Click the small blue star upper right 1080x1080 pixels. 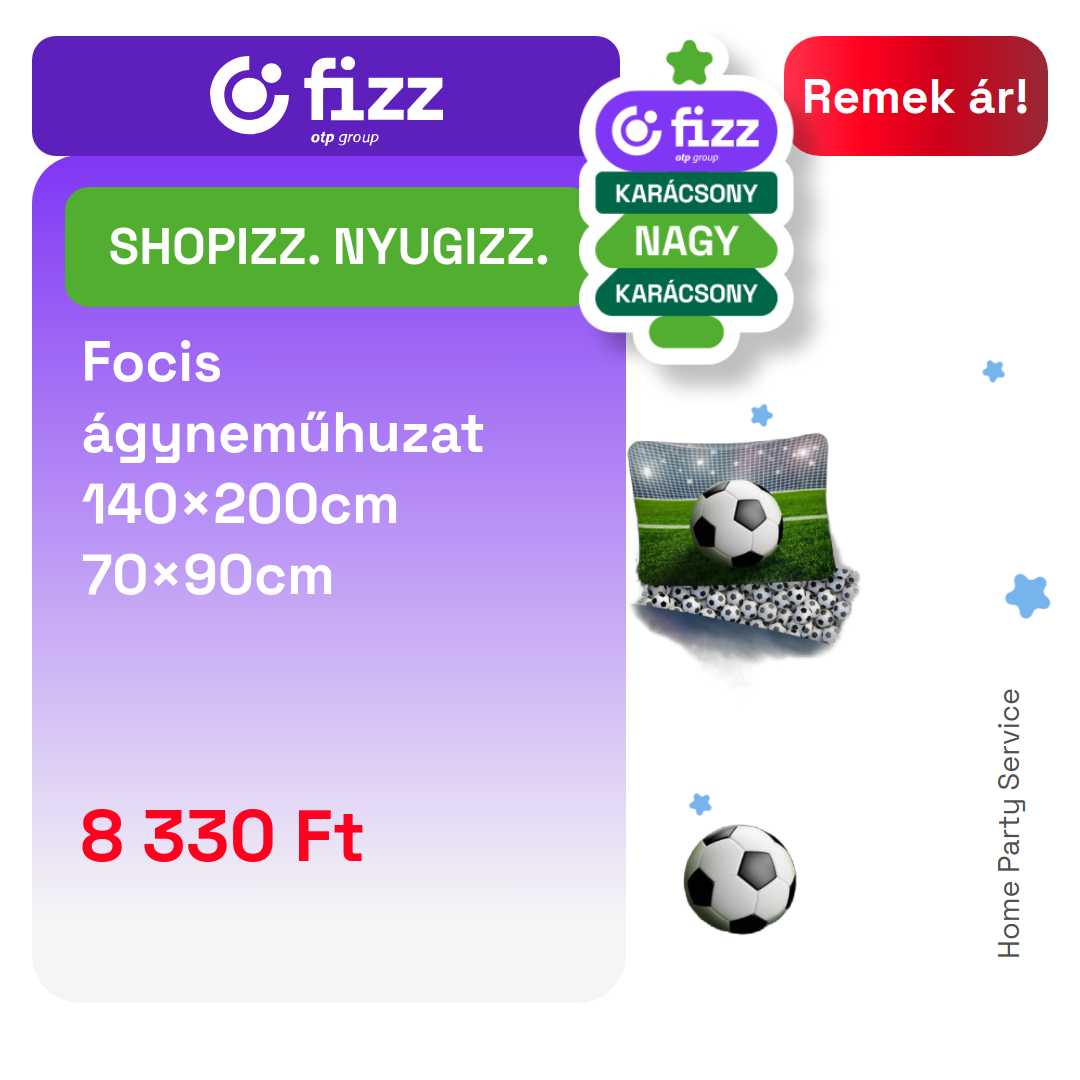993,371
